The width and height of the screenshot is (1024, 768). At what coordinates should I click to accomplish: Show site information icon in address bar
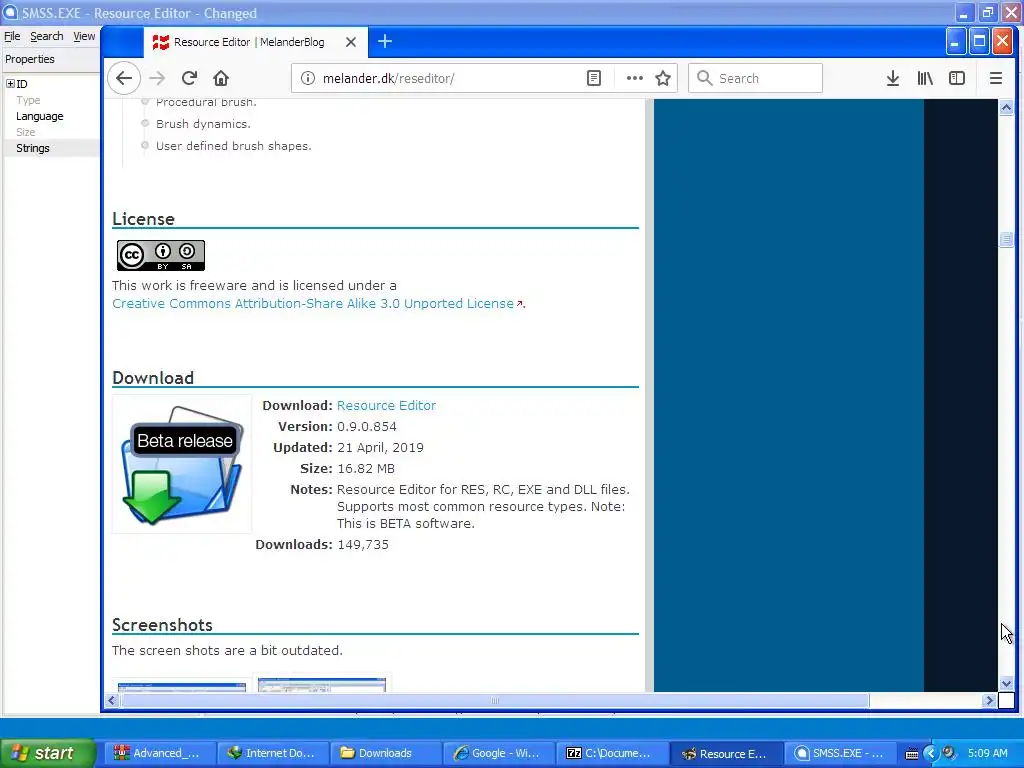pos(307,78)
